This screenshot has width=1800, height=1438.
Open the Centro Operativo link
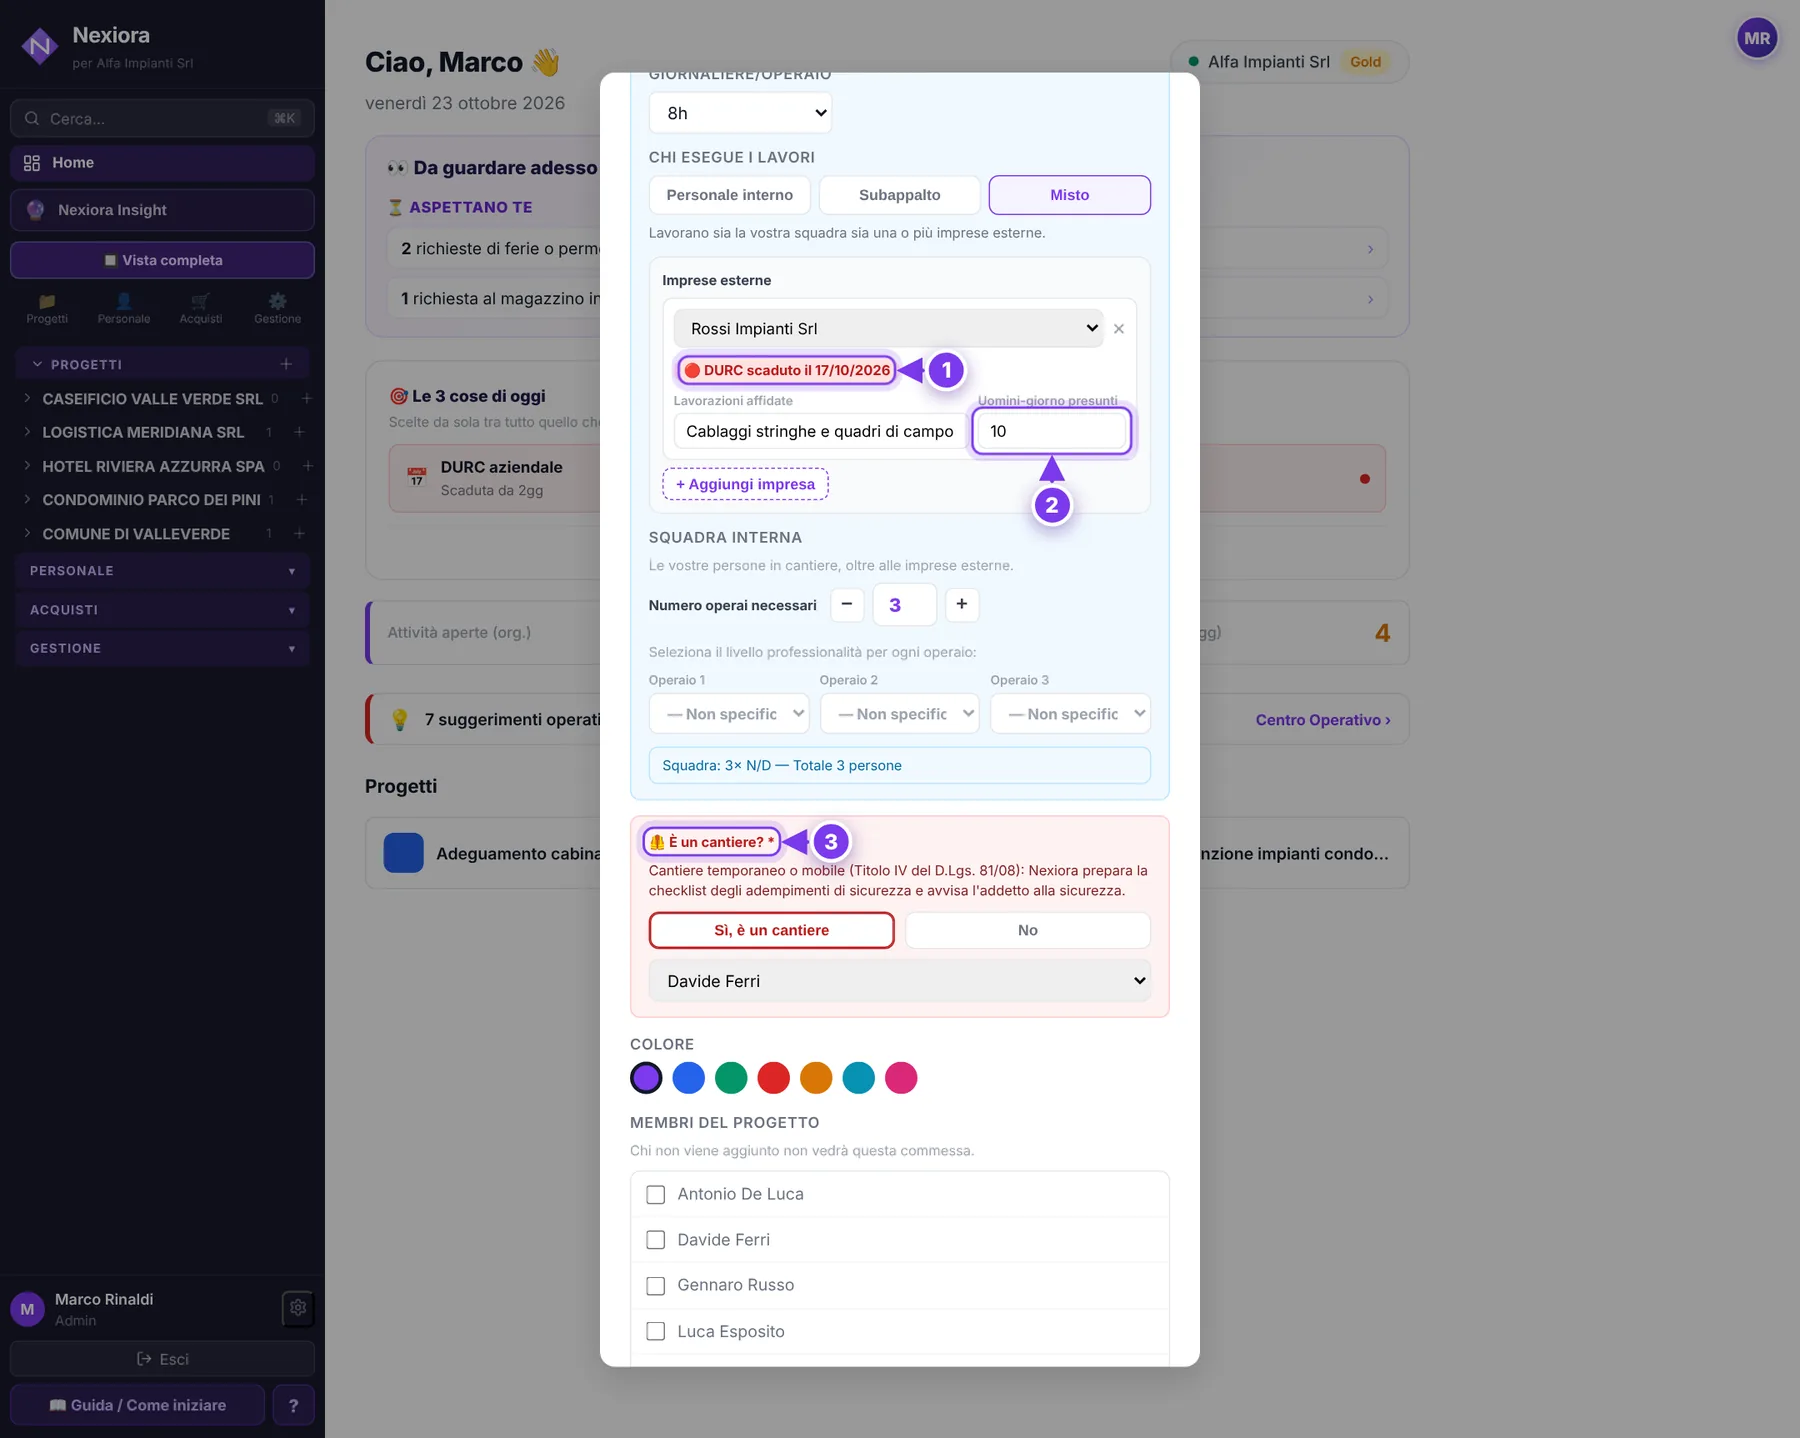pyautogui.click(x=1323, y=720)
